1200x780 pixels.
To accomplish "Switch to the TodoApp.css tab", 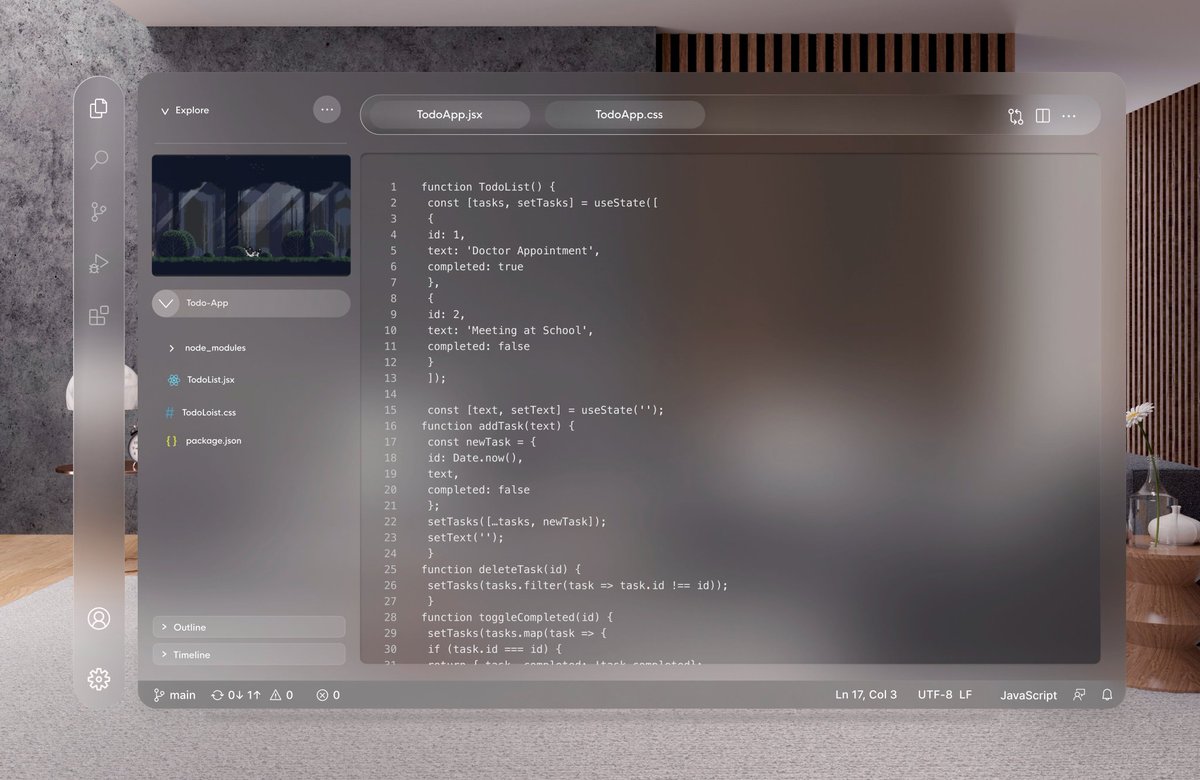I will pyautogui.click(x=625, y=115).
